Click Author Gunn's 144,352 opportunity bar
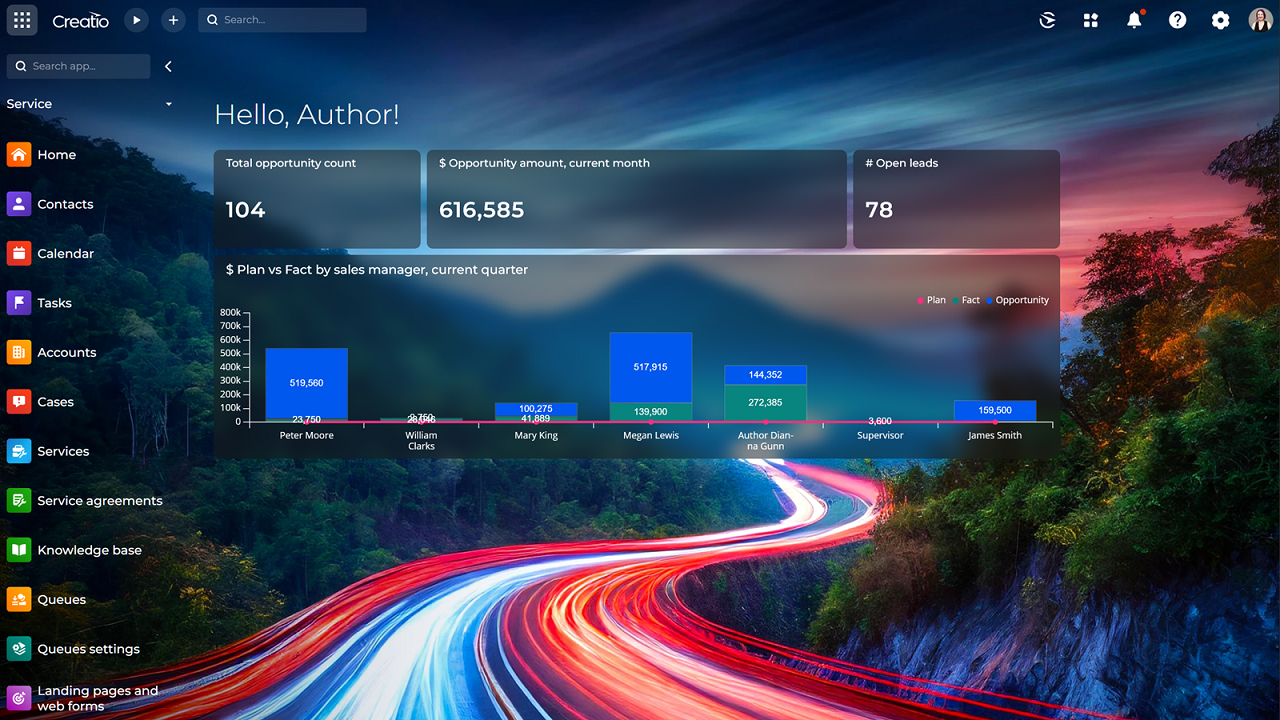This screenshot has width=1280, height=720. pyautogui.click(x=766, y=375)
